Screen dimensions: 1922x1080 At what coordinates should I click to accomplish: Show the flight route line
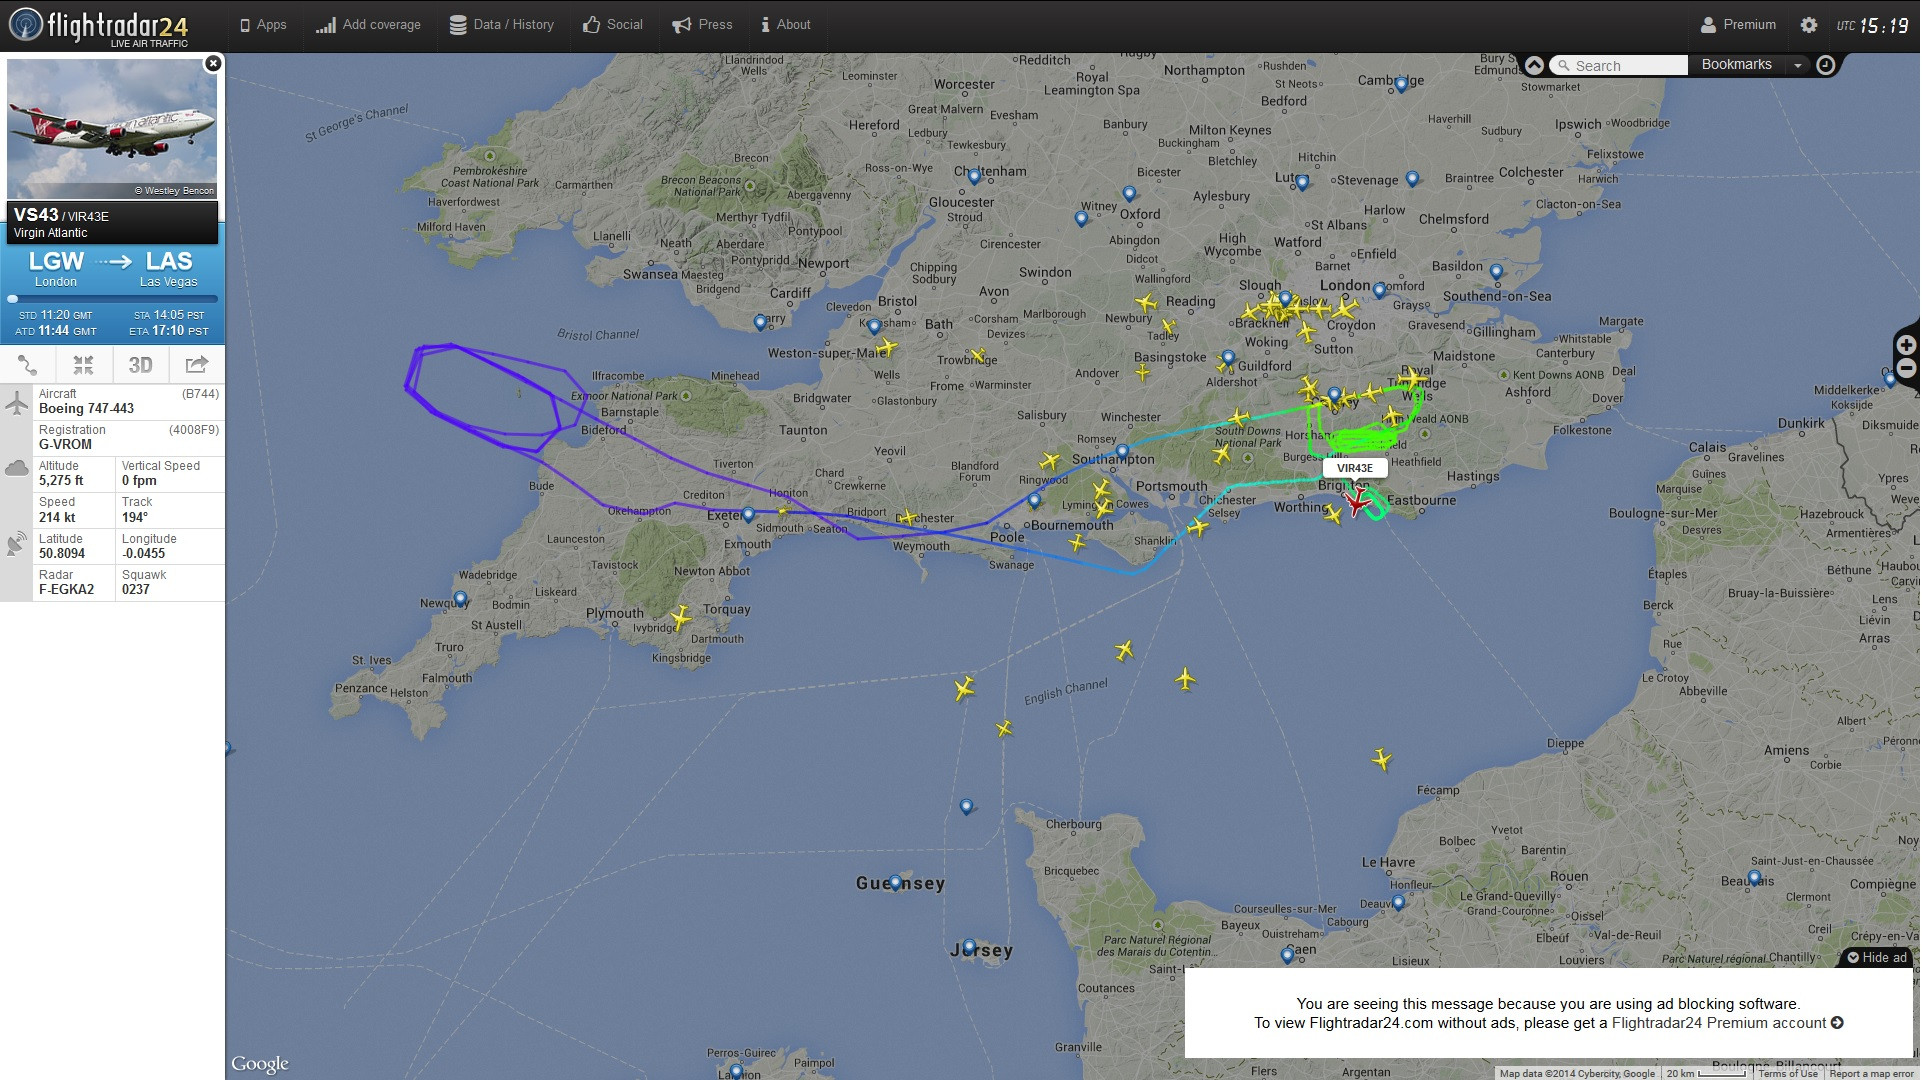point(28,365)
